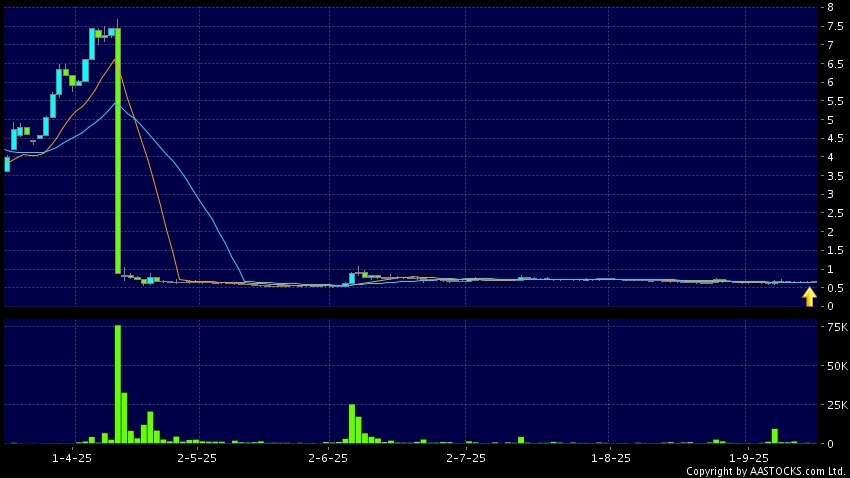850x478 pixels.
Task: Click the "75K" volume axis label
Action: 837,327
